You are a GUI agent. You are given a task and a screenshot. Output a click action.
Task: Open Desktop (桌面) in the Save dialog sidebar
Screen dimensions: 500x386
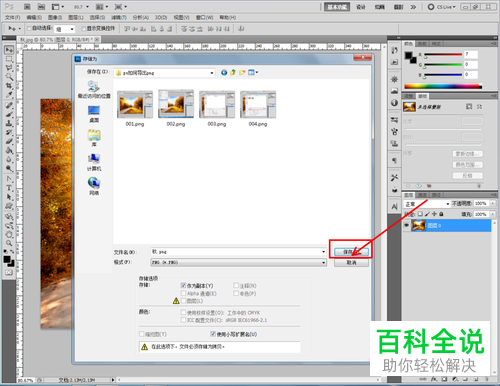[x=94, y=114]
